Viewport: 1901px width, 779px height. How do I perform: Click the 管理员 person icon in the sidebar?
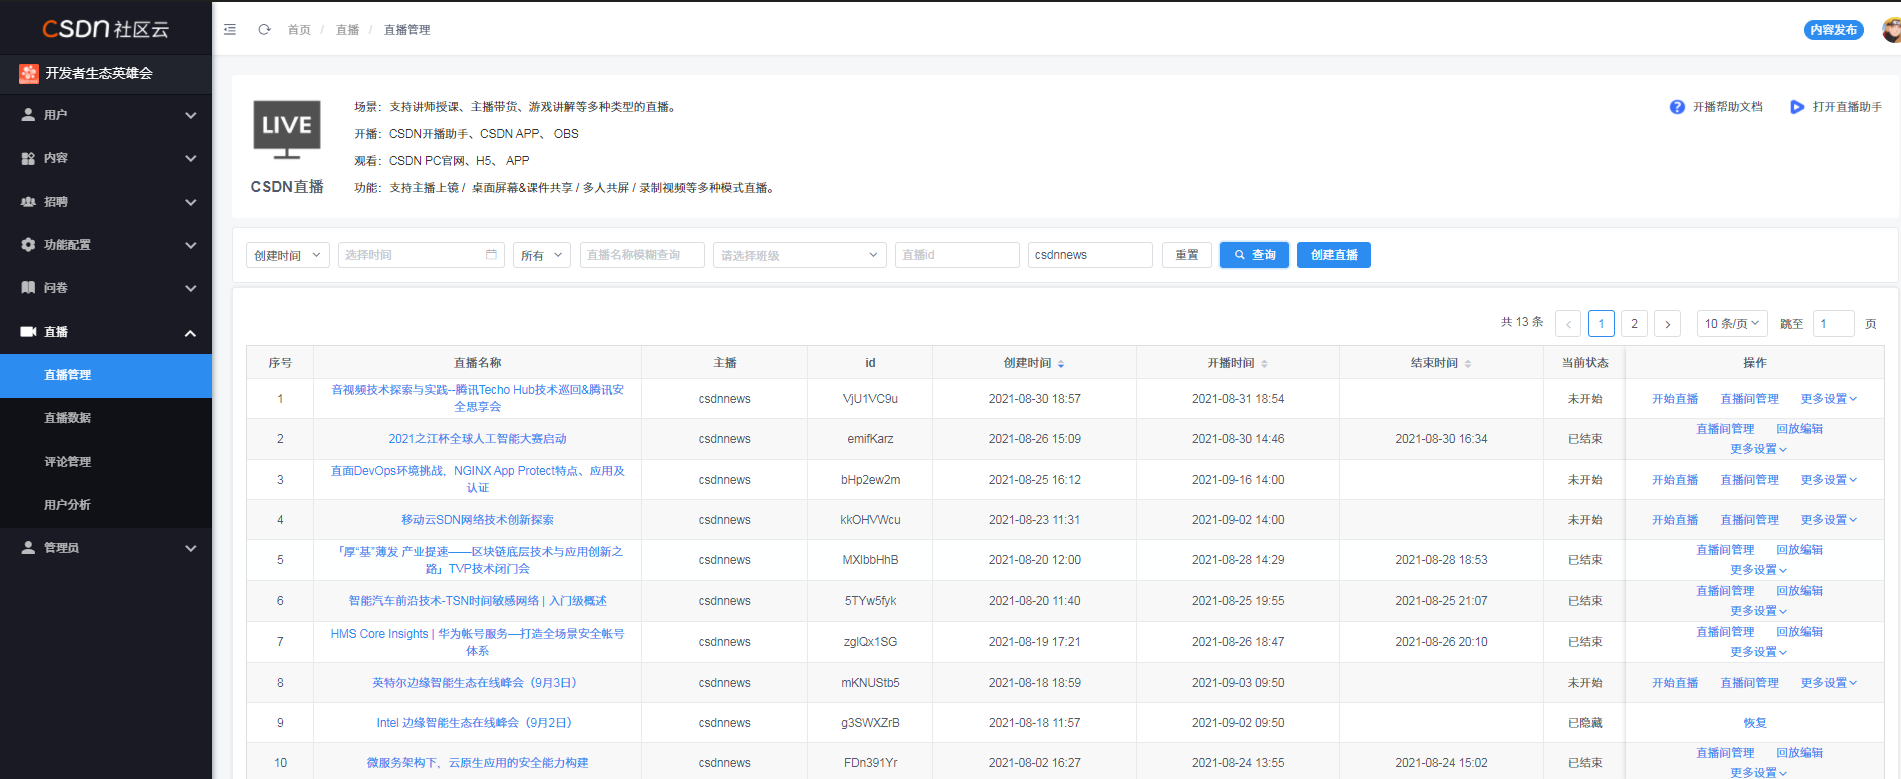click(x=28, y=547)
